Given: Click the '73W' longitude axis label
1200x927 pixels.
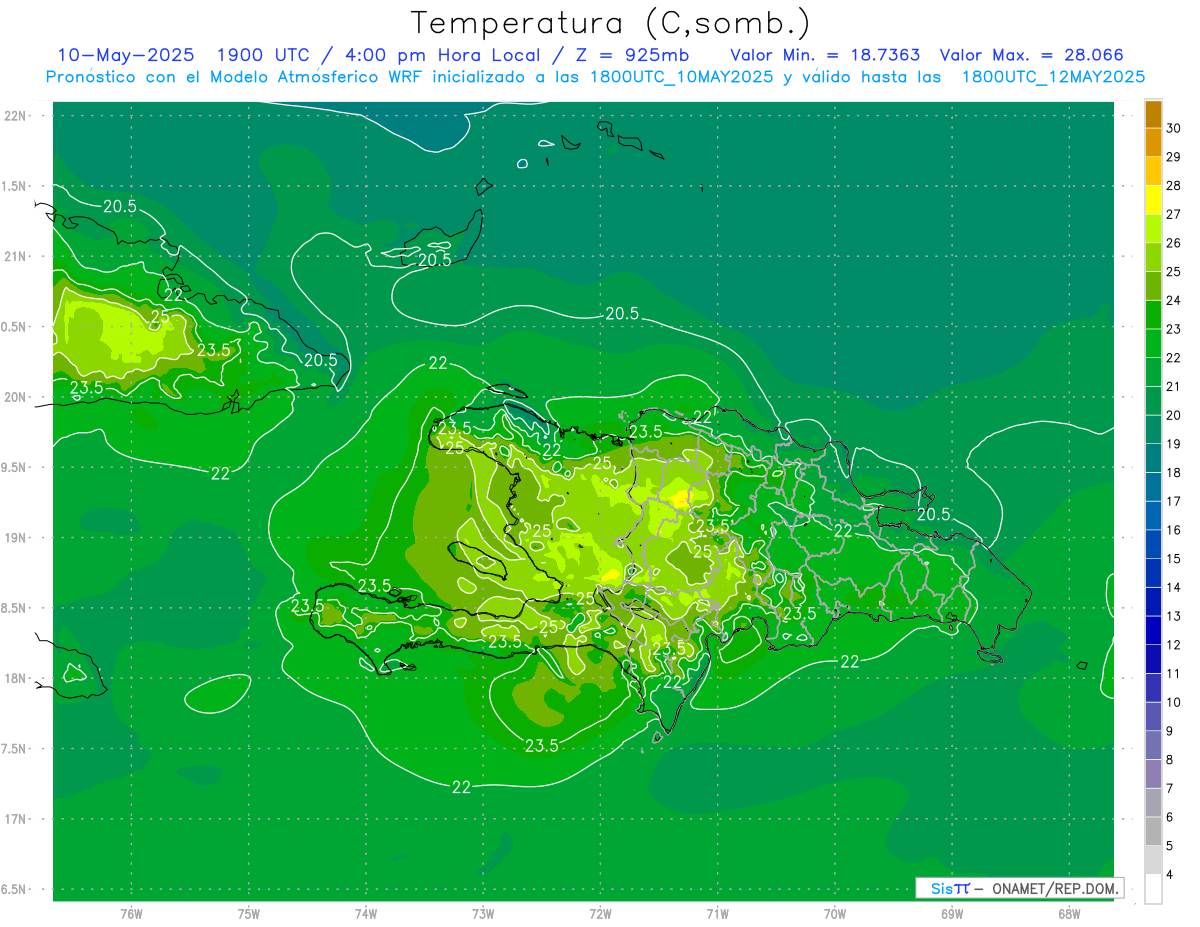Looking at the screenshot, I should (x=483, y=914).
